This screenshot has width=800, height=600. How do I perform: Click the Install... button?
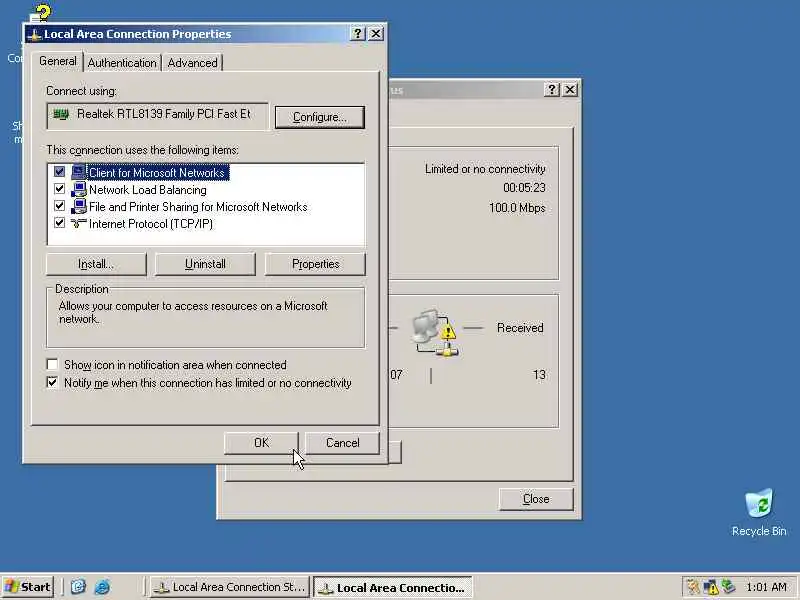(96, 264)
